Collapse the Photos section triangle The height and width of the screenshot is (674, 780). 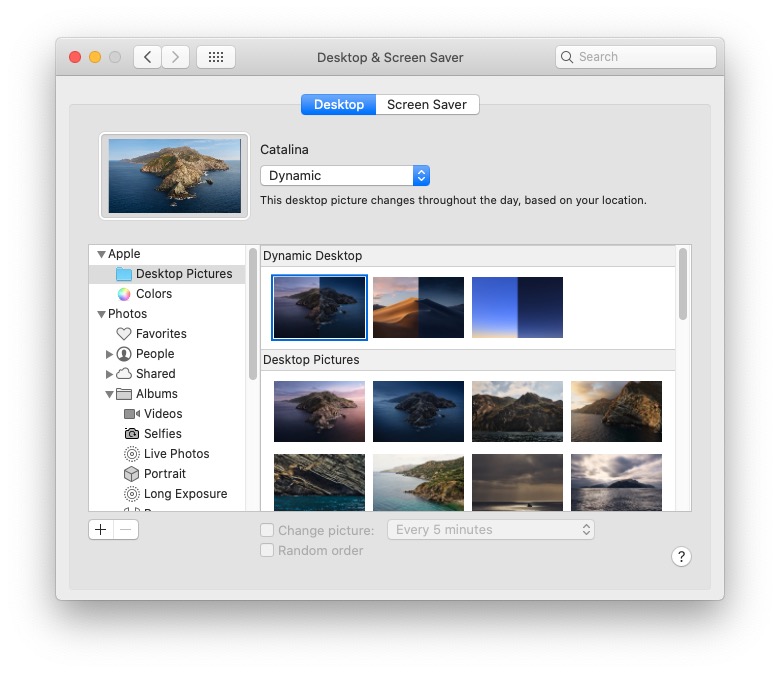coord(101,314)
